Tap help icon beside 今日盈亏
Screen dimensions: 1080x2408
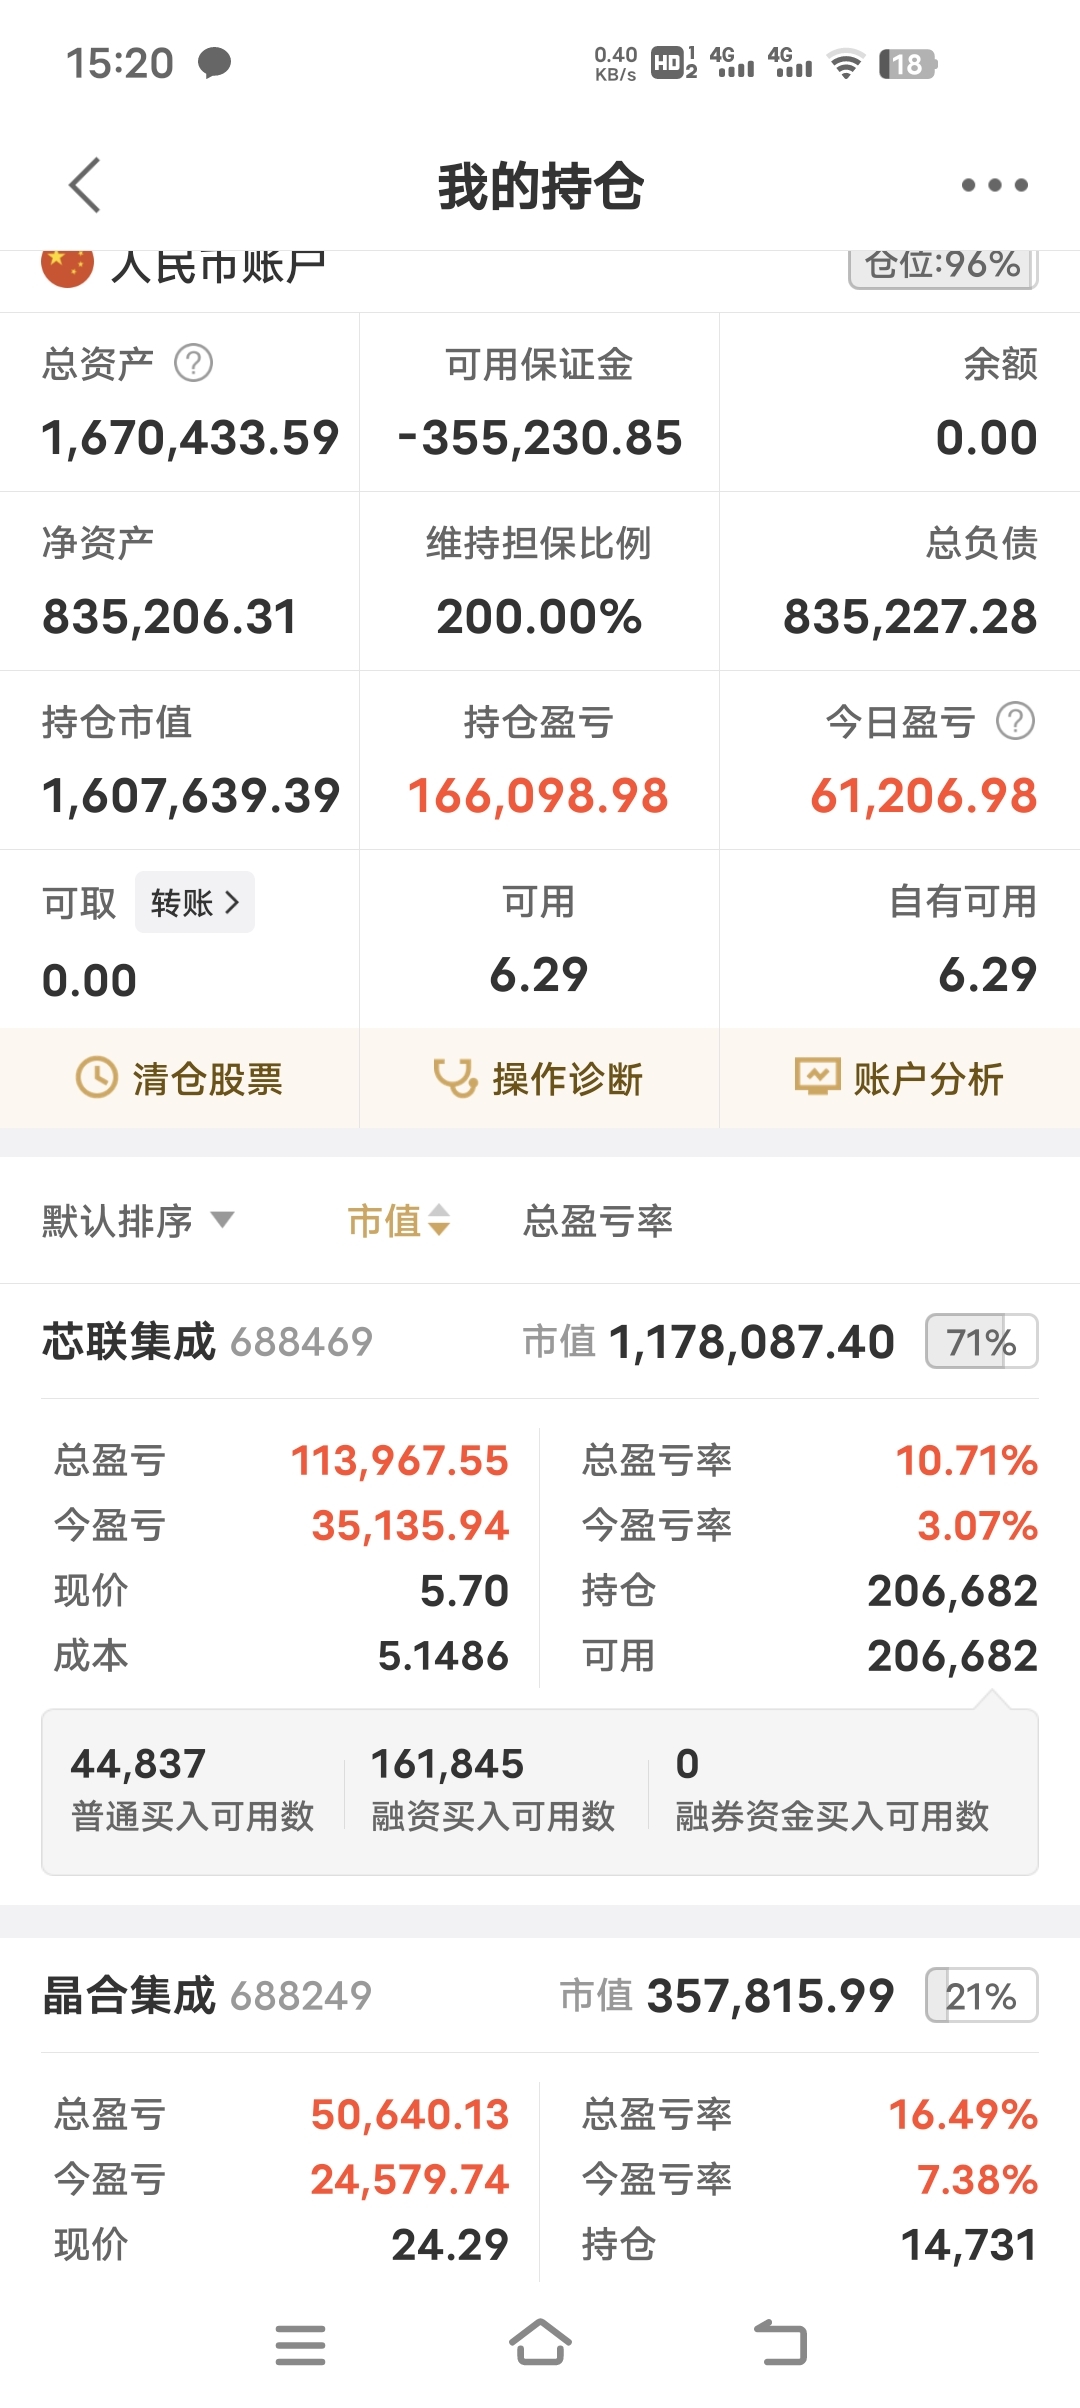1015,721
